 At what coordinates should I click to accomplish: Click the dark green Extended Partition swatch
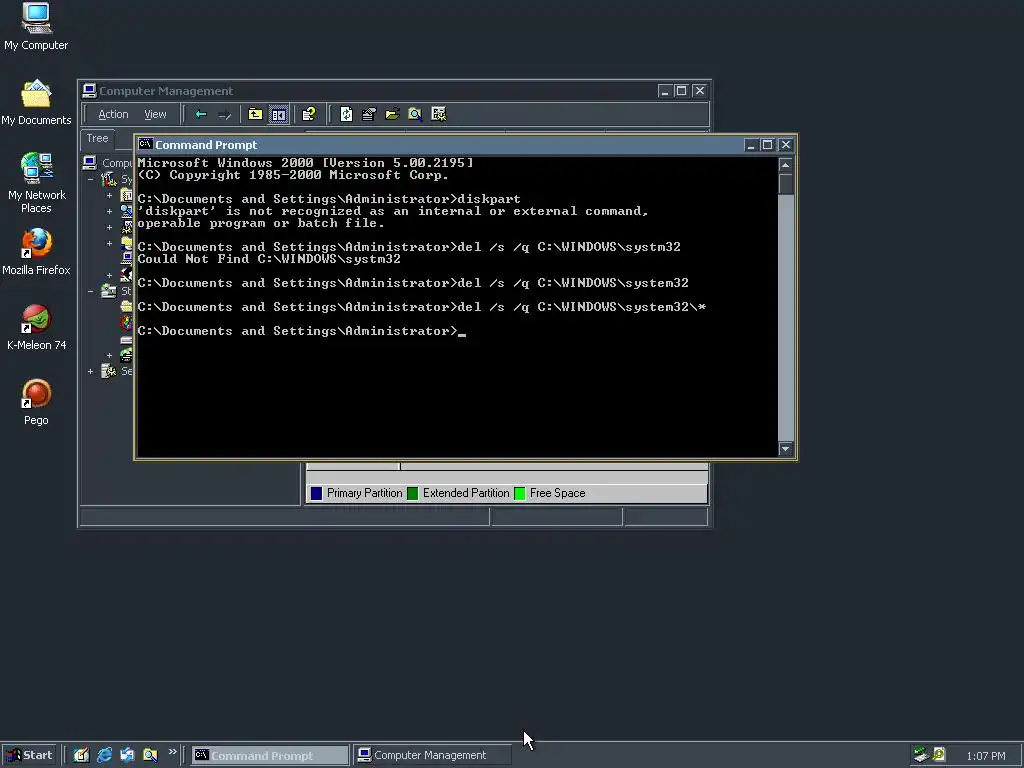413,493
